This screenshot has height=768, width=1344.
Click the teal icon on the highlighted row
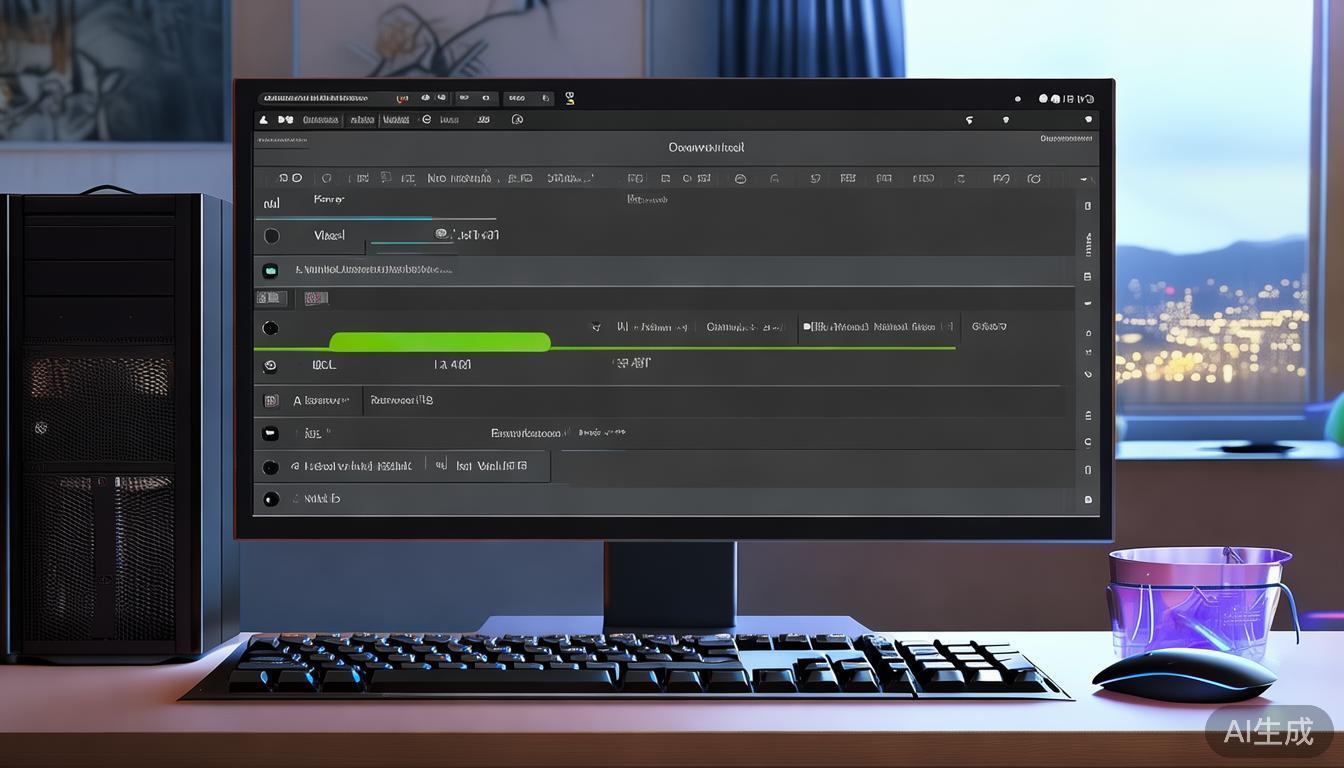point(270,271)
